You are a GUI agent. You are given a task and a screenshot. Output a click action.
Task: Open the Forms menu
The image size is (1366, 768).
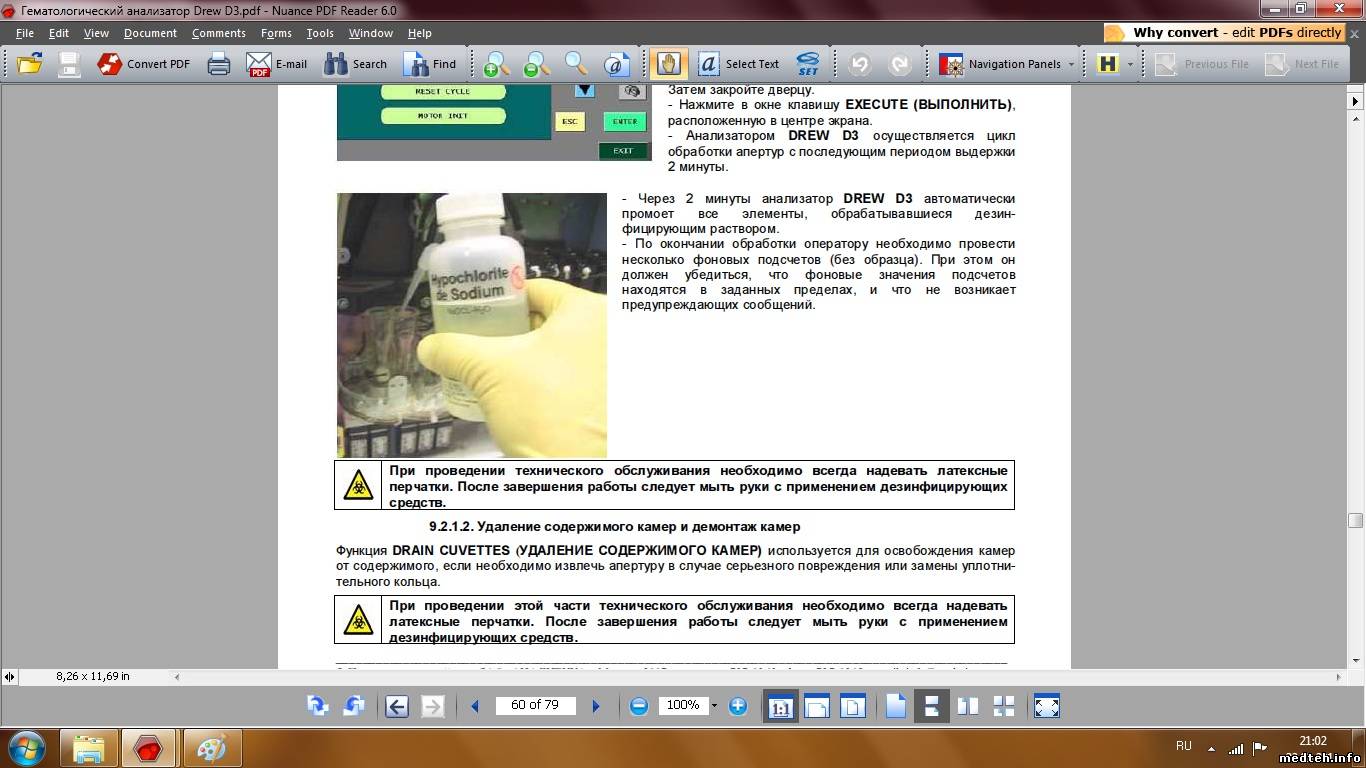pyautogui.click(x=276, y=33)
